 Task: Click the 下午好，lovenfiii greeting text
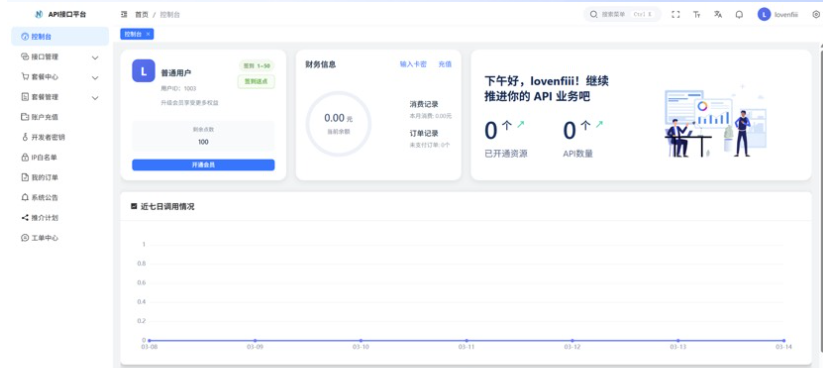tap(546, 89)
